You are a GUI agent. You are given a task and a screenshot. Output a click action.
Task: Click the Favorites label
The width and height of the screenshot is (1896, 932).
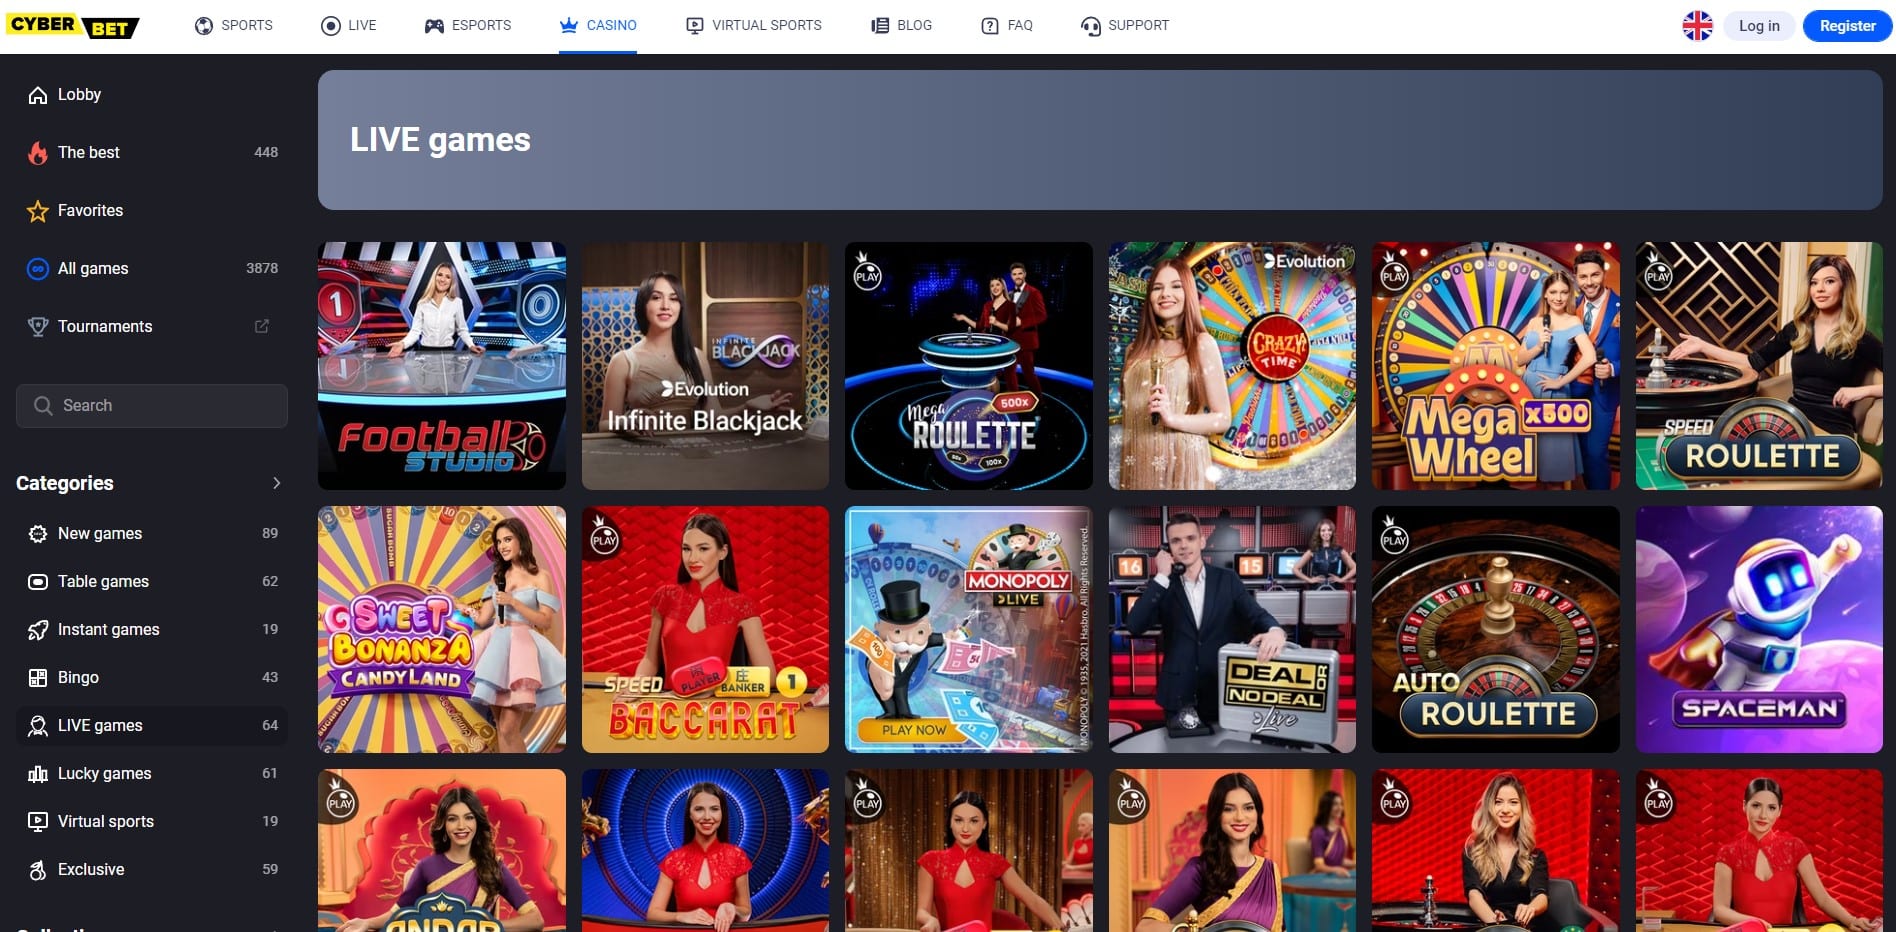(x=91, y=211)
